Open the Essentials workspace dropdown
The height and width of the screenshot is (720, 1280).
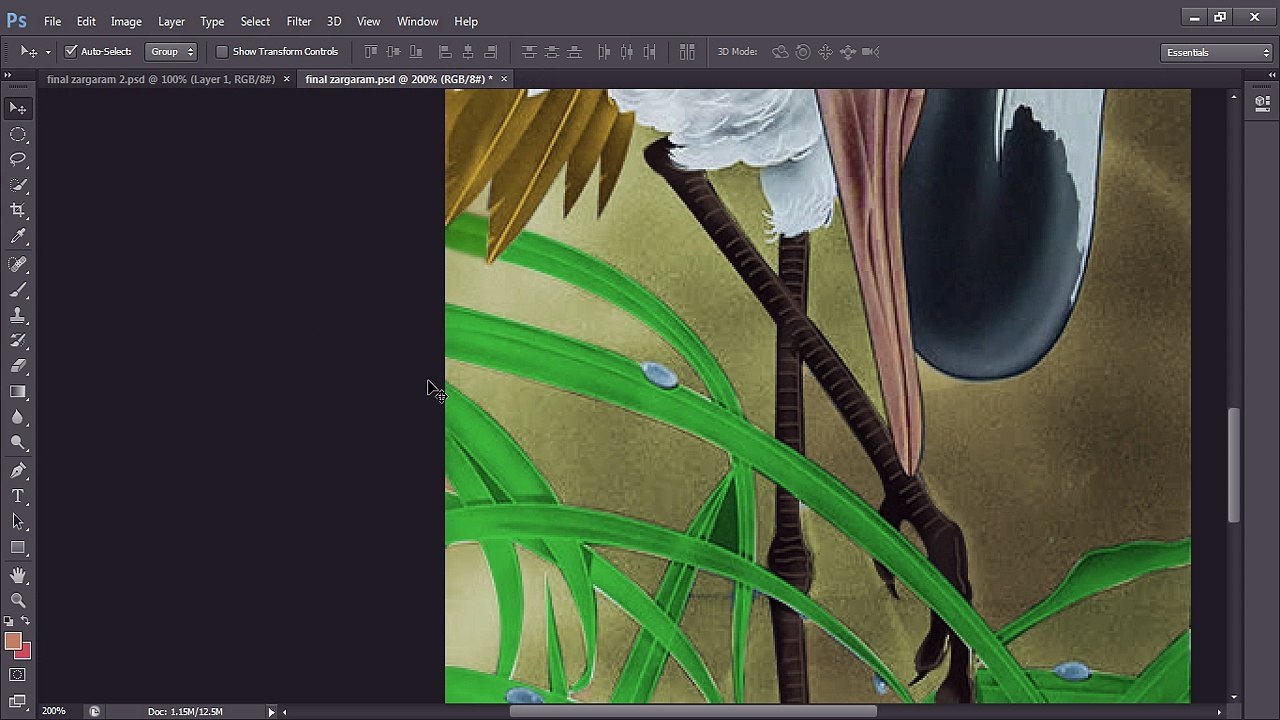[x=1217, y=52]
